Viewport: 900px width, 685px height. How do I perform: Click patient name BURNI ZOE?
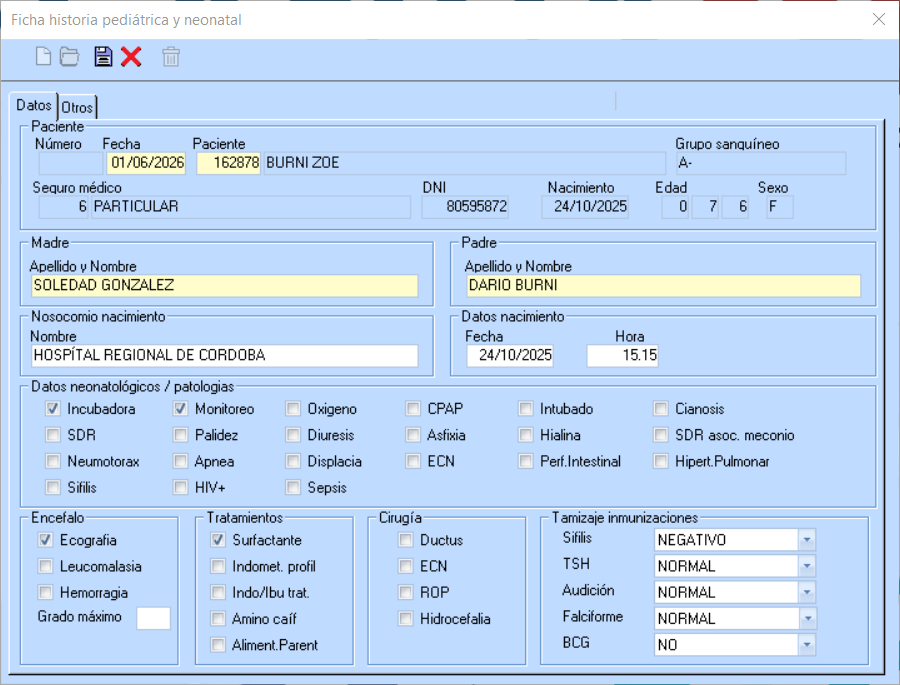464,162
